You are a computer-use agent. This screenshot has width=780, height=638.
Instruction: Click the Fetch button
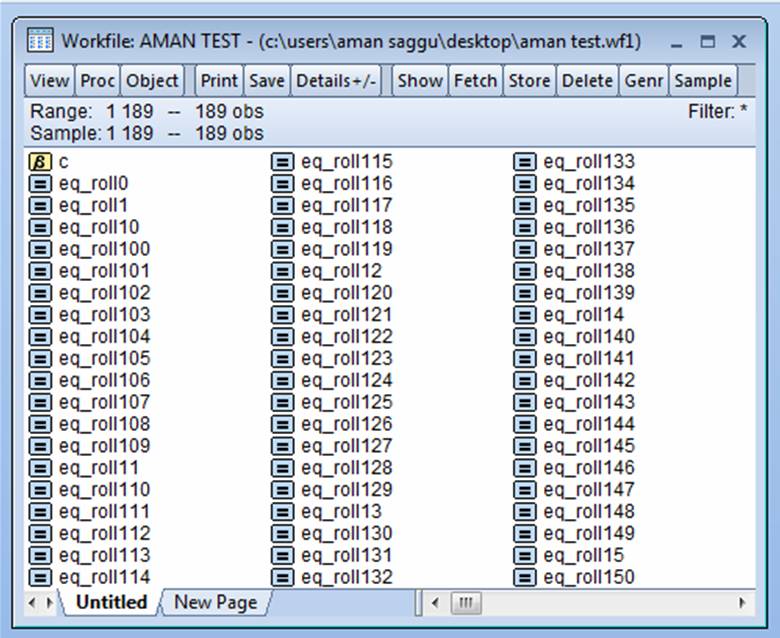[x=475, y=81]
